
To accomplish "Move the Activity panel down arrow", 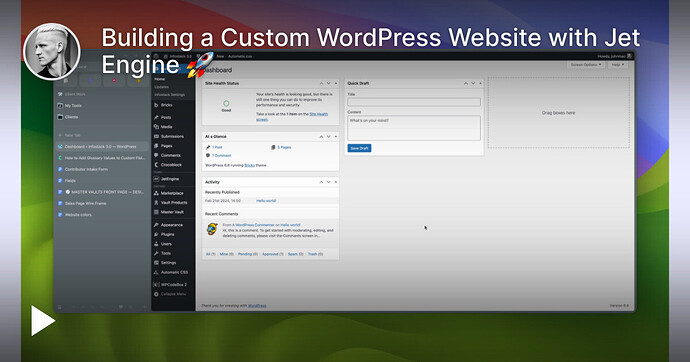I will point(328,182).
